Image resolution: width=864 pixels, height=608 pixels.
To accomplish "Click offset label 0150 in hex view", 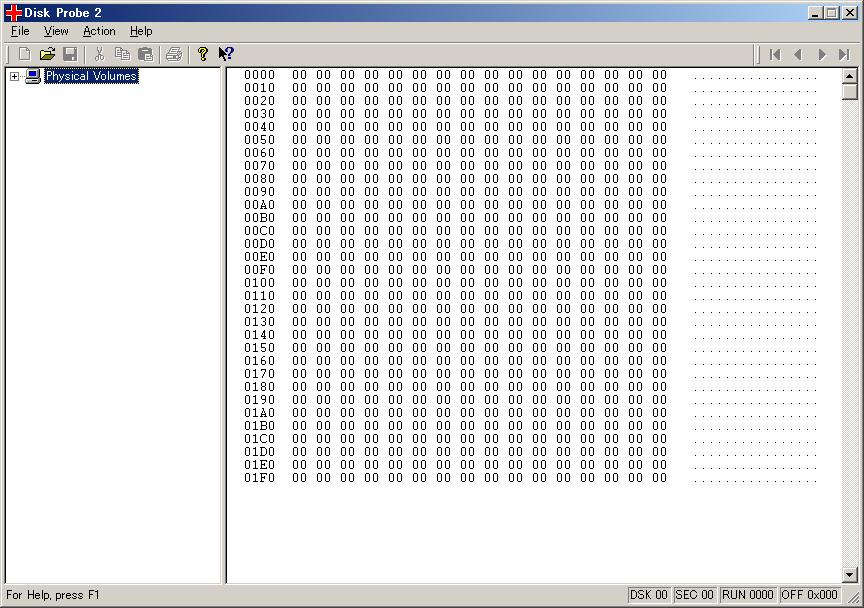I will (x=260, y=348).
